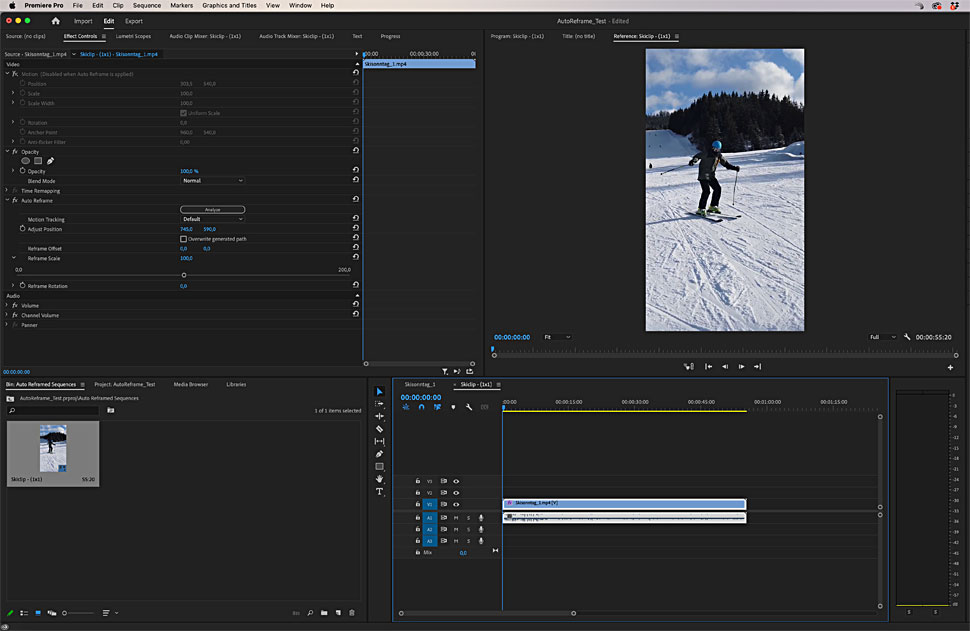Reset the Auto Reframe effect

point(356,199)
